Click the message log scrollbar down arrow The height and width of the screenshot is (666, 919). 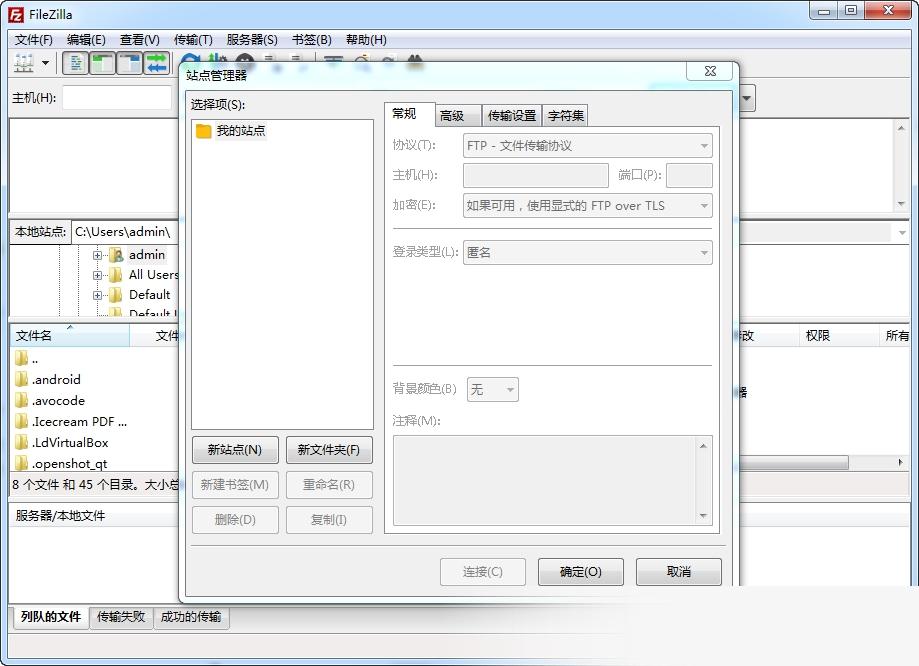(x=901, y=204)
